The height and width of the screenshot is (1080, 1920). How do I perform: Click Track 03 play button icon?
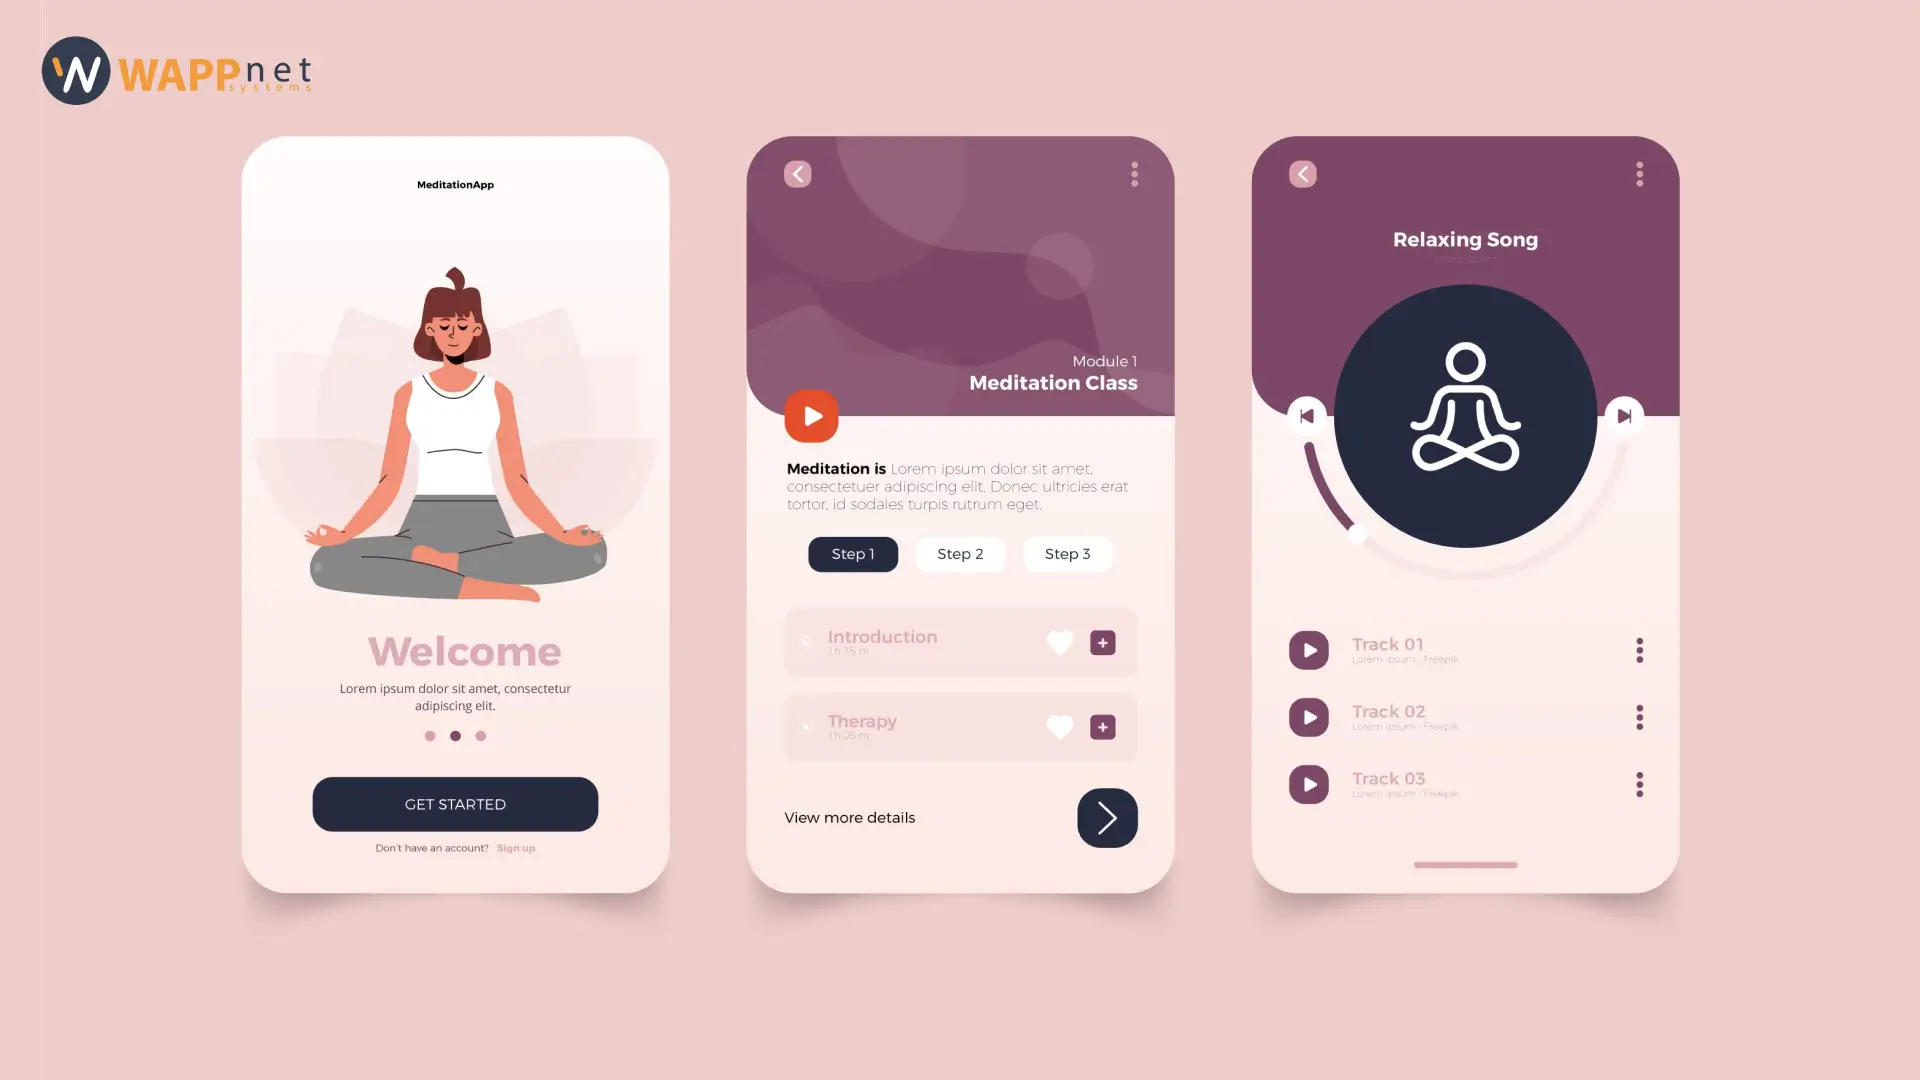click(x=1309, y=785)
